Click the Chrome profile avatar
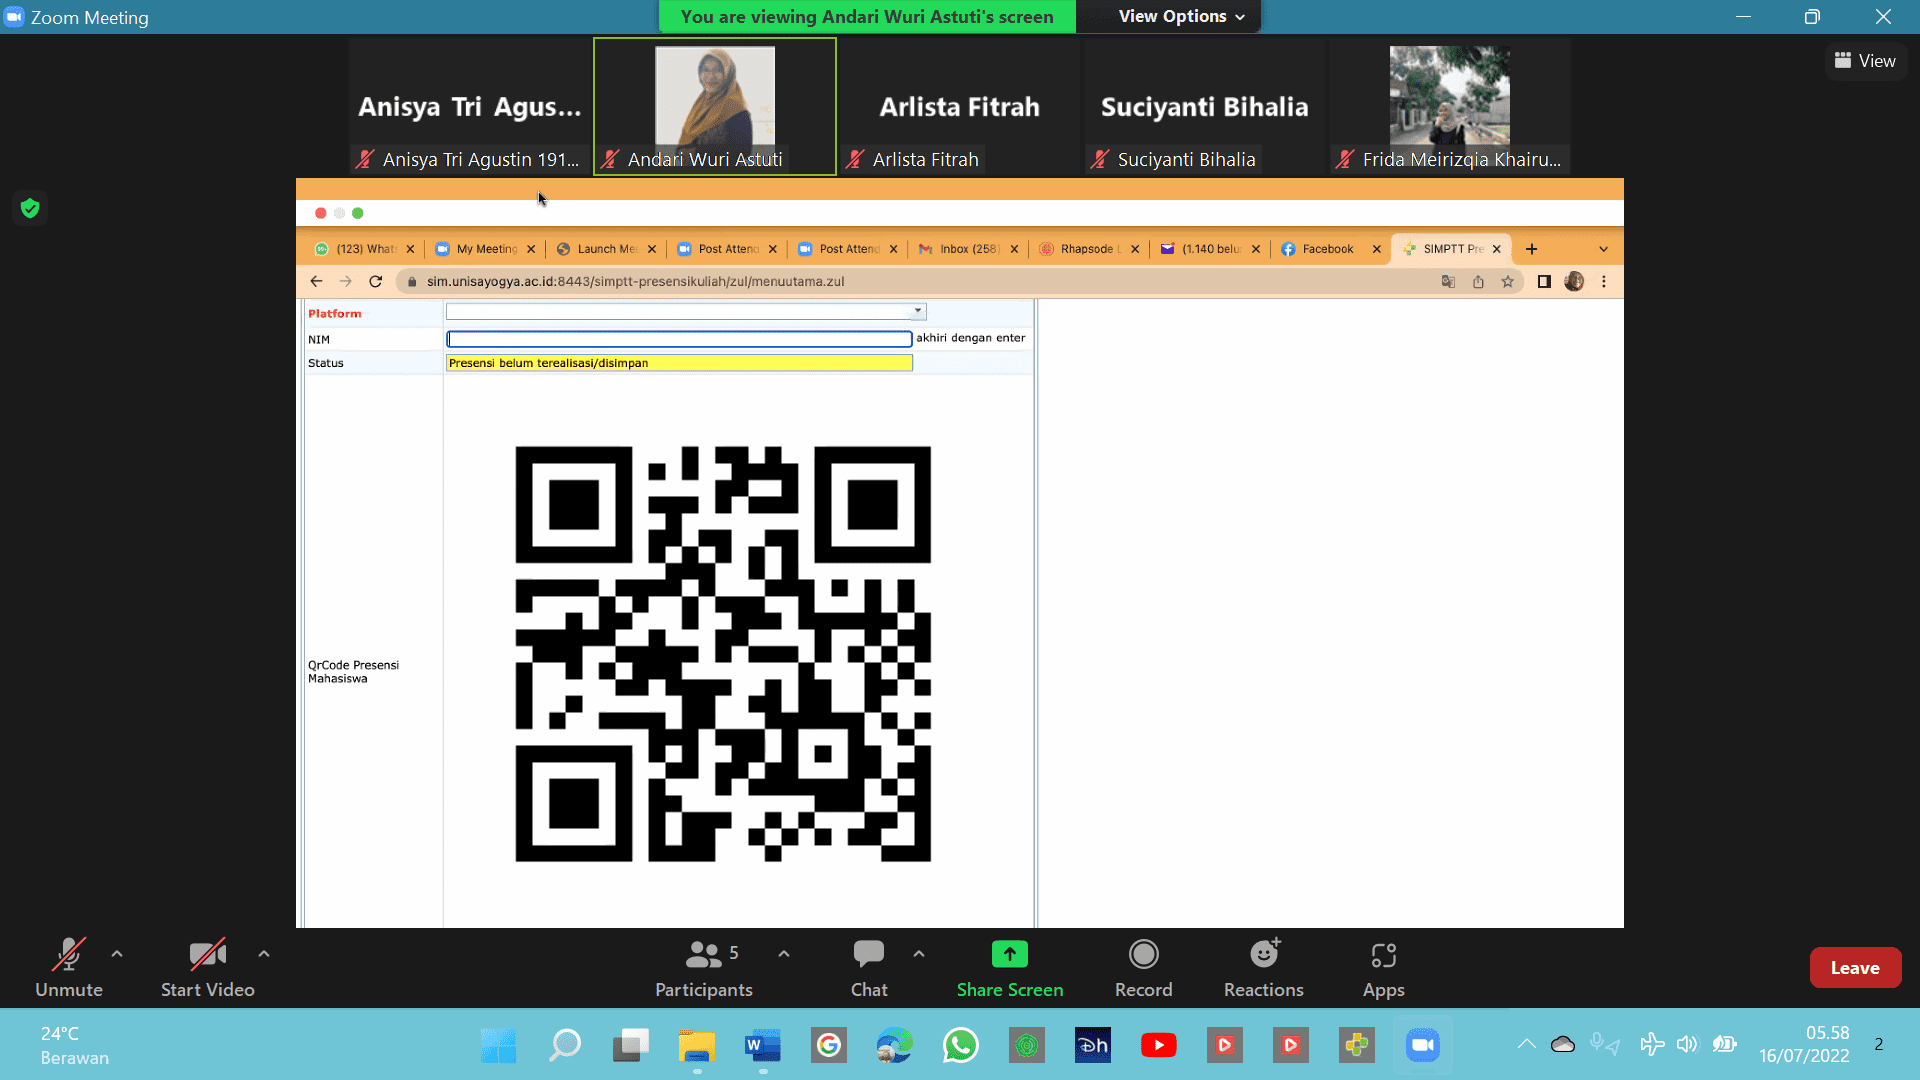 (1574, 282)
